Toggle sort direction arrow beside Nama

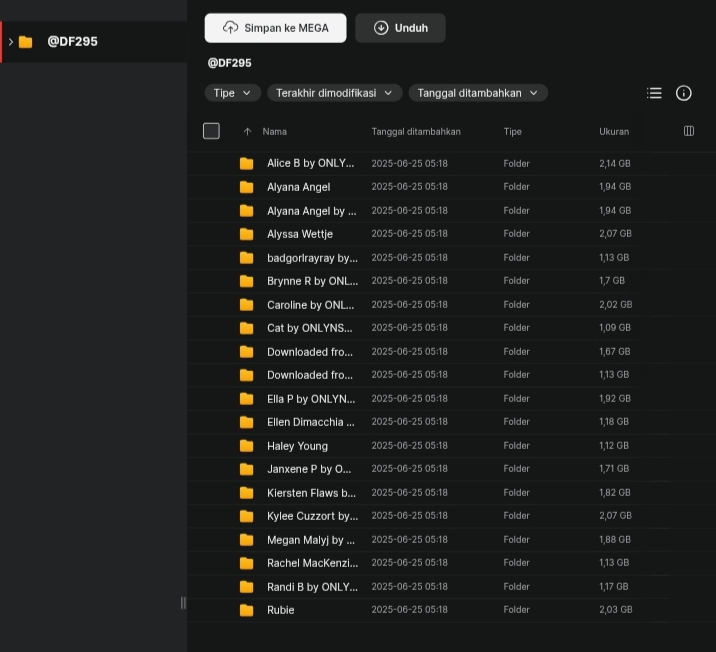click(247, 132)
